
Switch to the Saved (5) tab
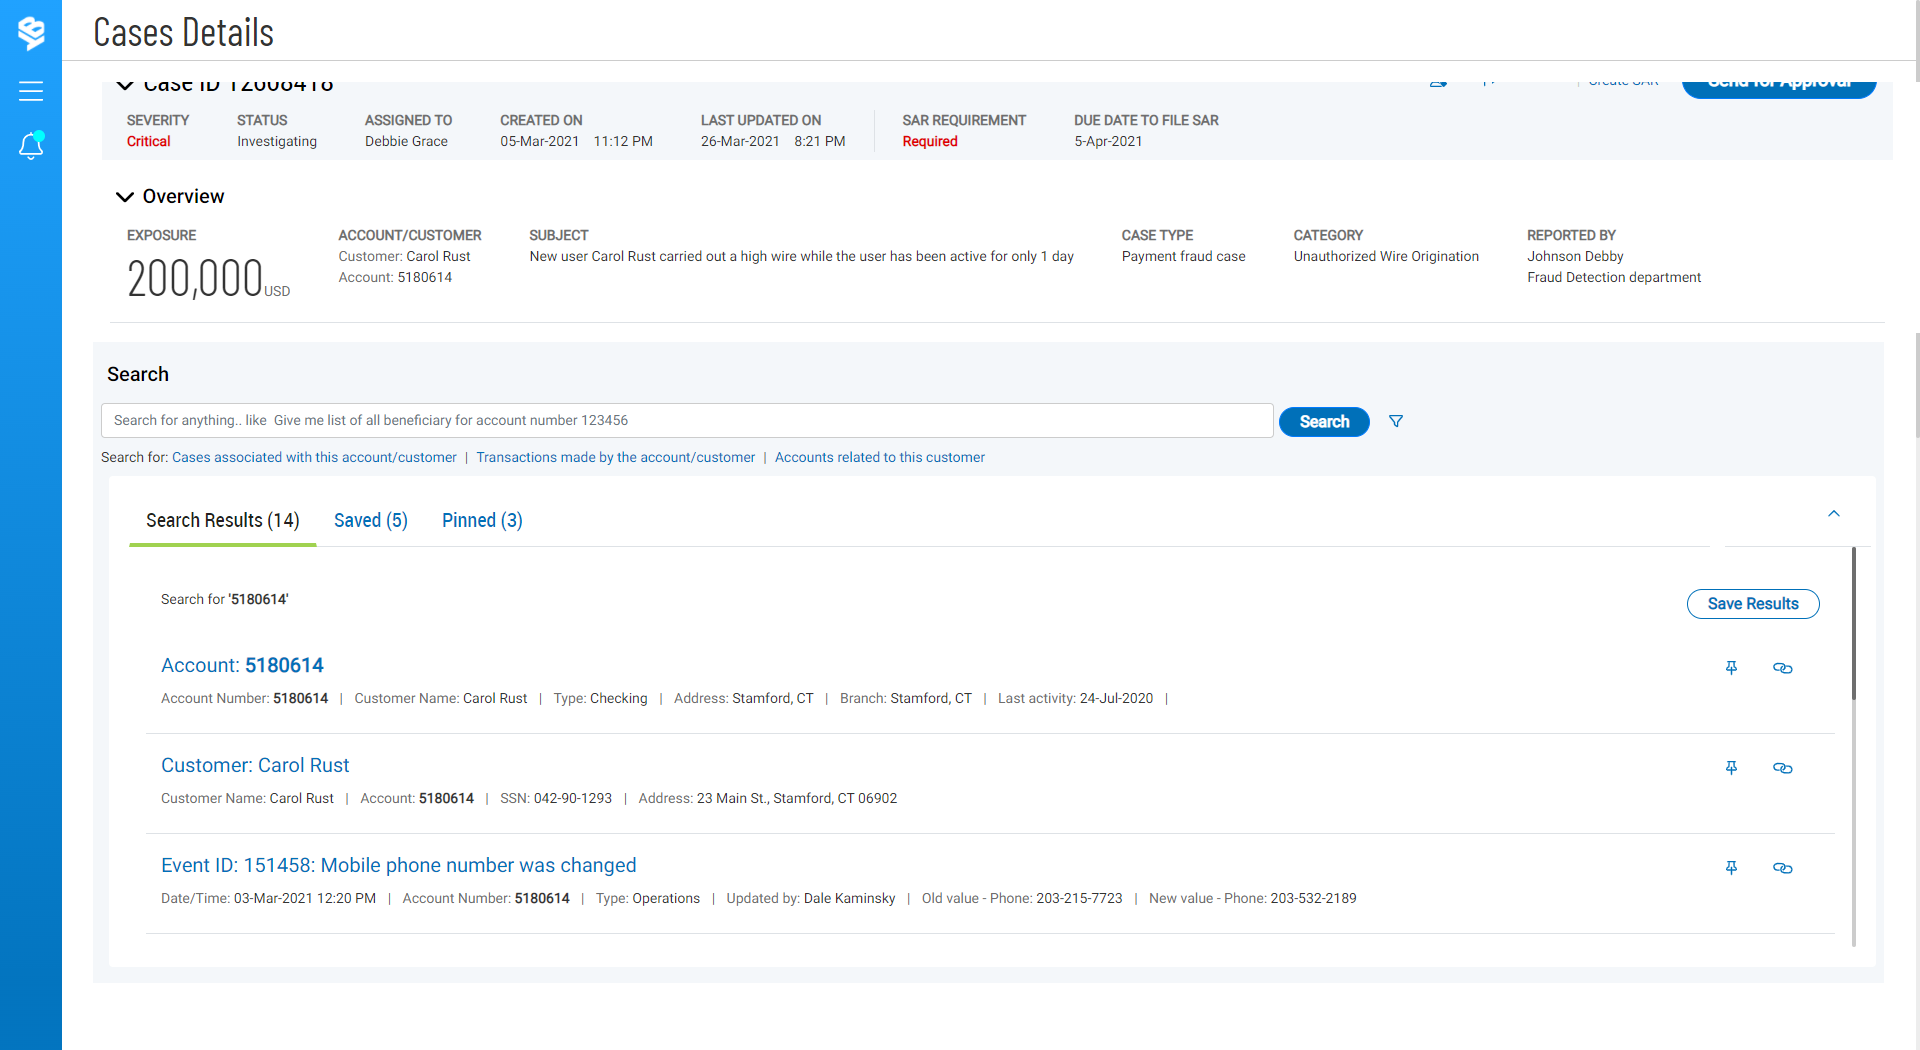coord(370,520)
